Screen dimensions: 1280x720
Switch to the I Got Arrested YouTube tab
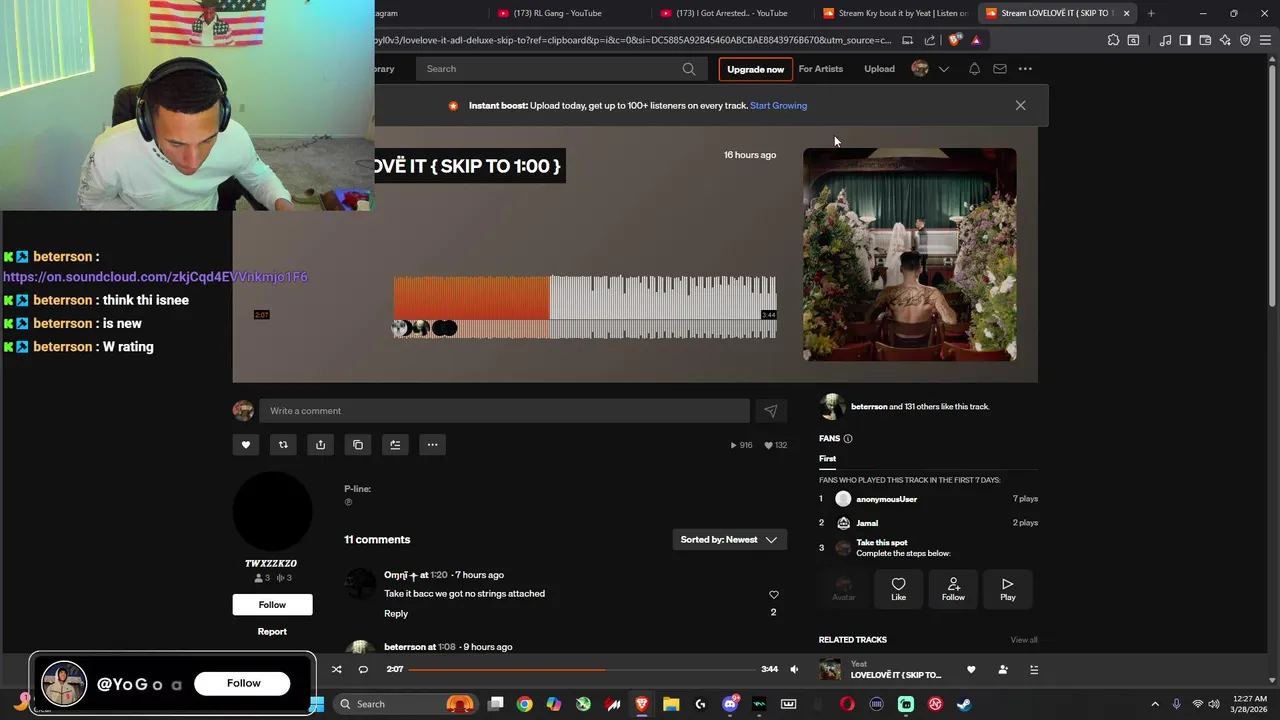coord(731,13)
